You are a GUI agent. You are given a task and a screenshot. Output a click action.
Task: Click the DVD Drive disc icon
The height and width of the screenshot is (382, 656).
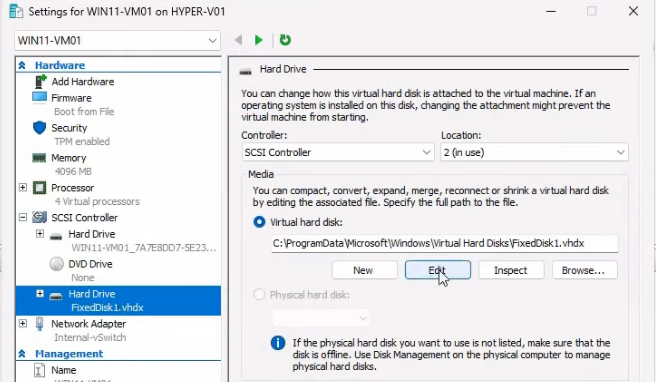[56, 264]
